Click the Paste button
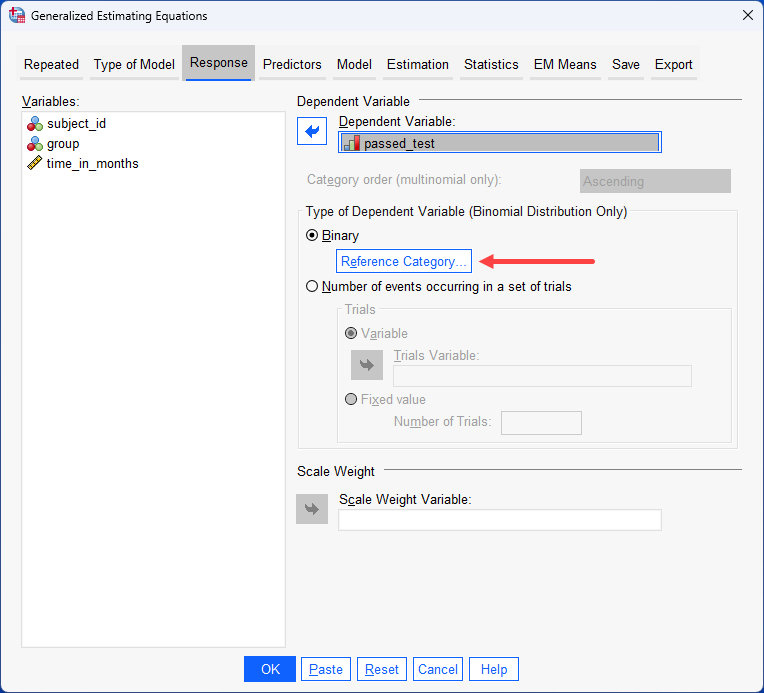764x693 pixels. click(326, 669)
